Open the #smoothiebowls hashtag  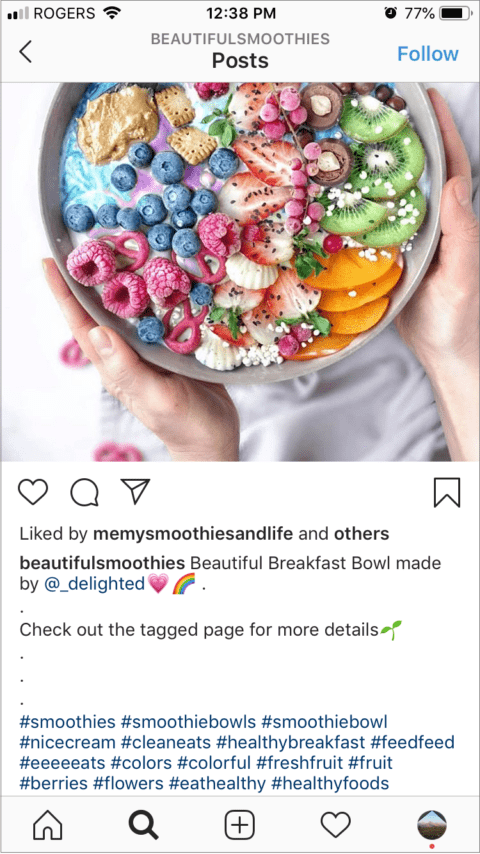coord(189,722)
